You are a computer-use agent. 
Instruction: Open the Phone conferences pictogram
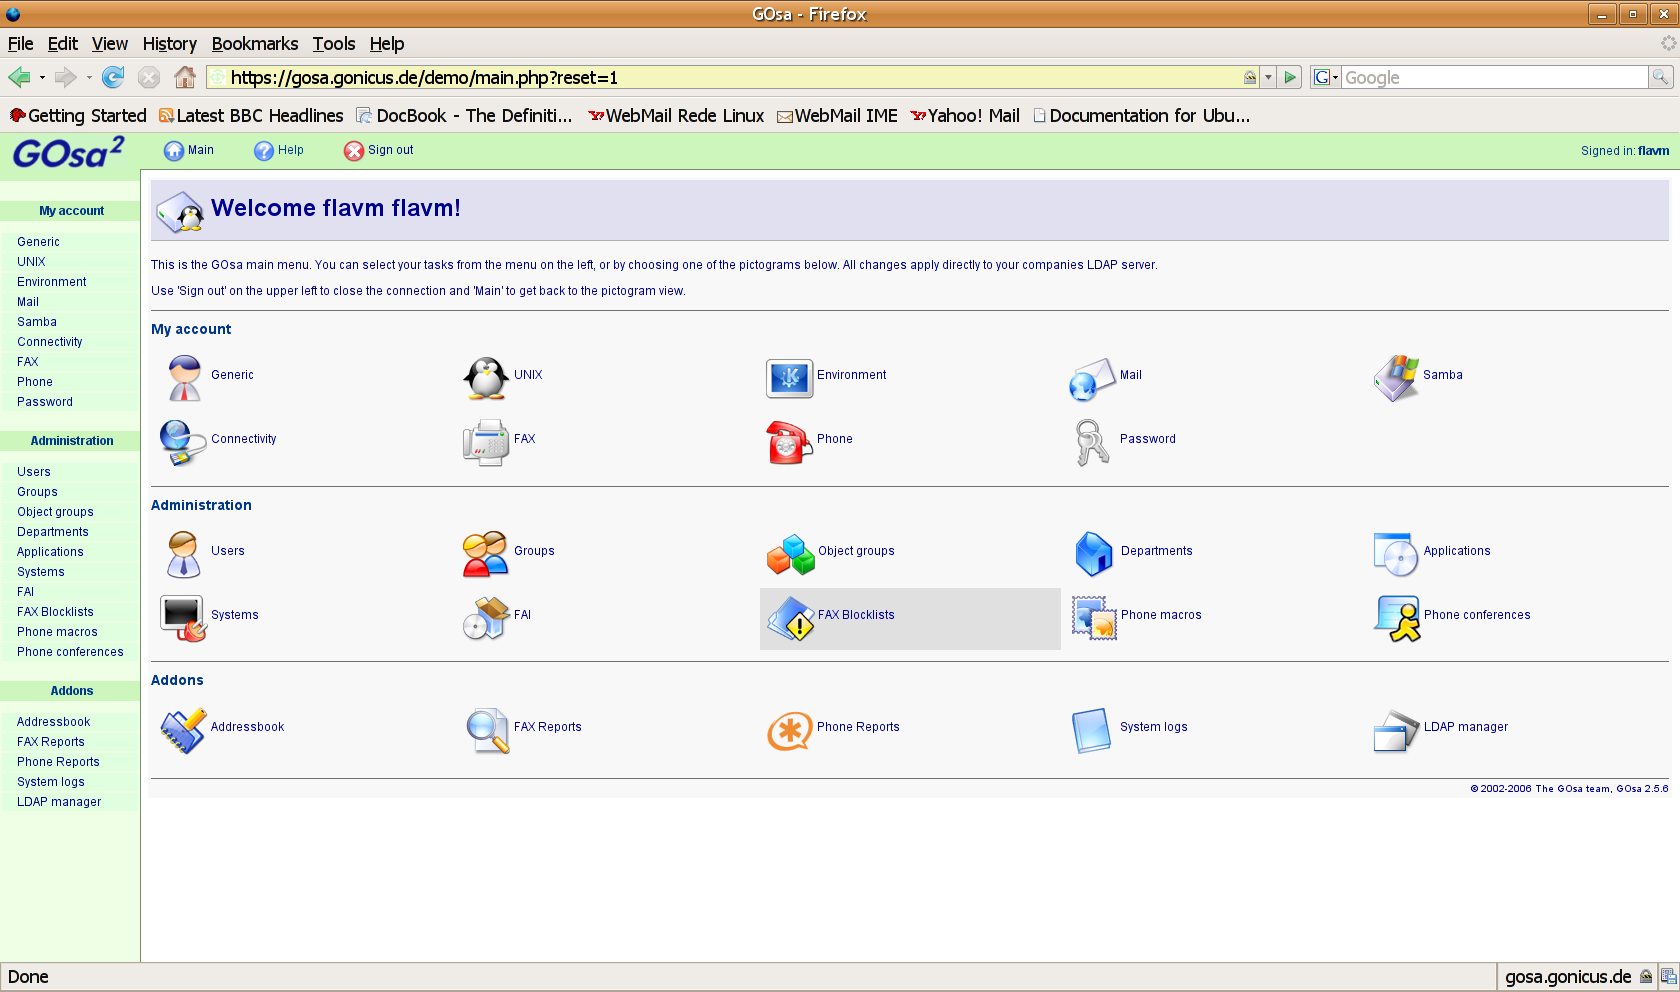(1396, 617)
